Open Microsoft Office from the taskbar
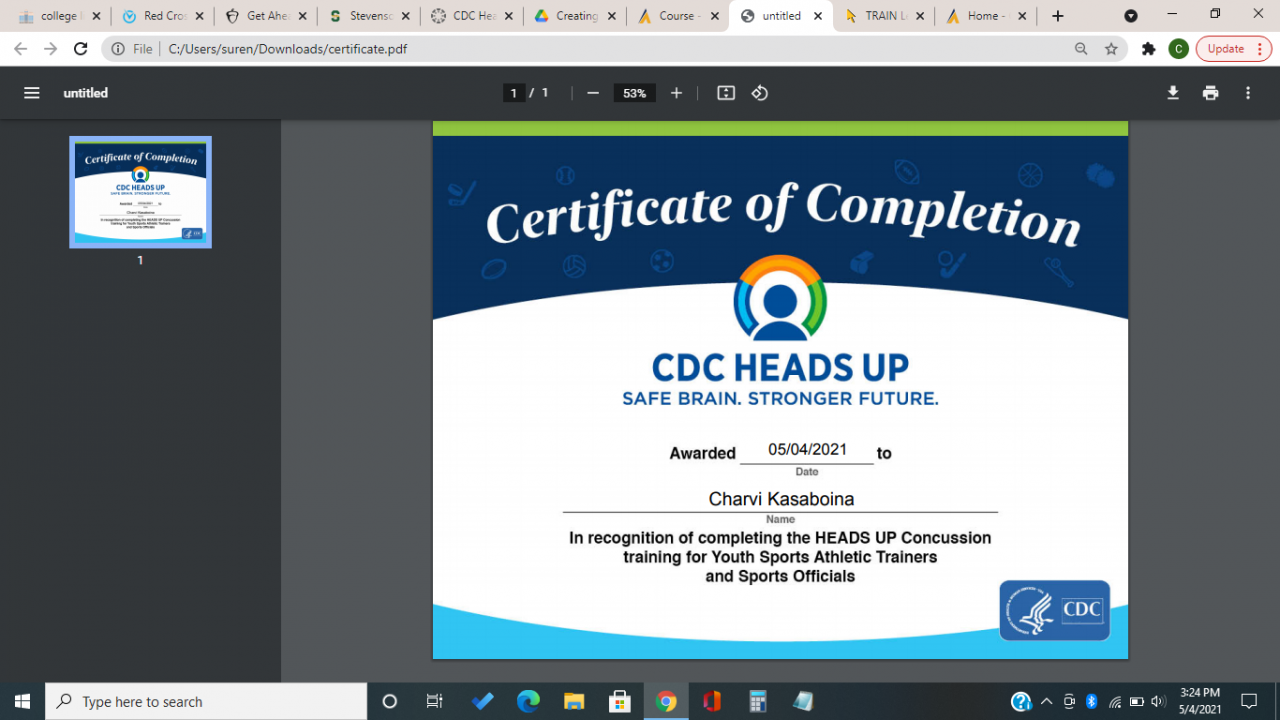1280x720 pixels. click(712, 701)
